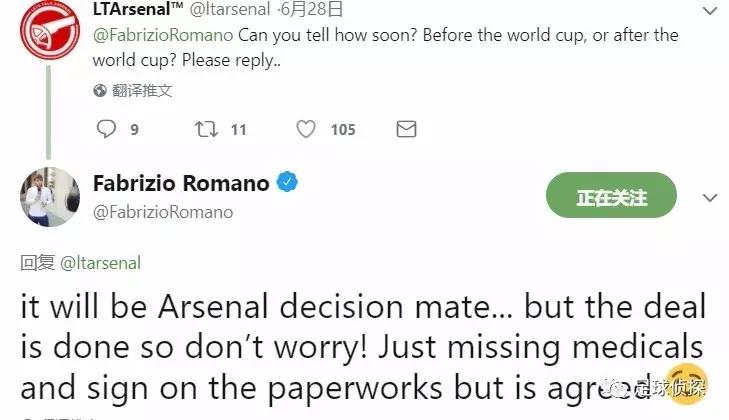The width and height of the screenshot is (729, 420).
Task: Click the Fabrizio Romano display name
Action: click(181, 183)
